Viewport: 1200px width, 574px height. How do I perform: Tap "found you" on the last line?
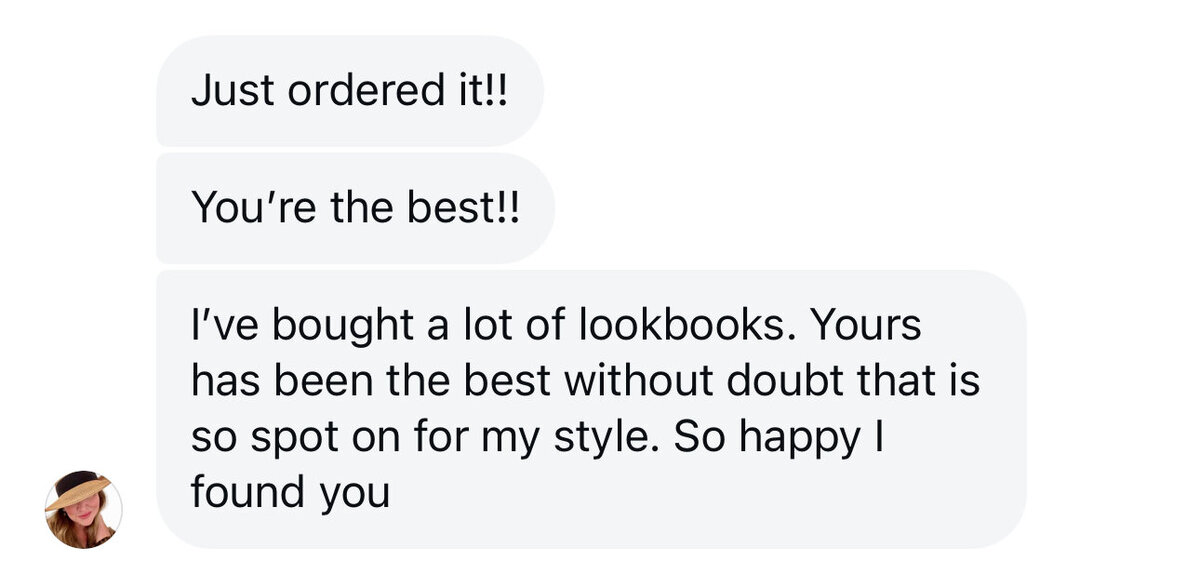(x=289, y=493)
